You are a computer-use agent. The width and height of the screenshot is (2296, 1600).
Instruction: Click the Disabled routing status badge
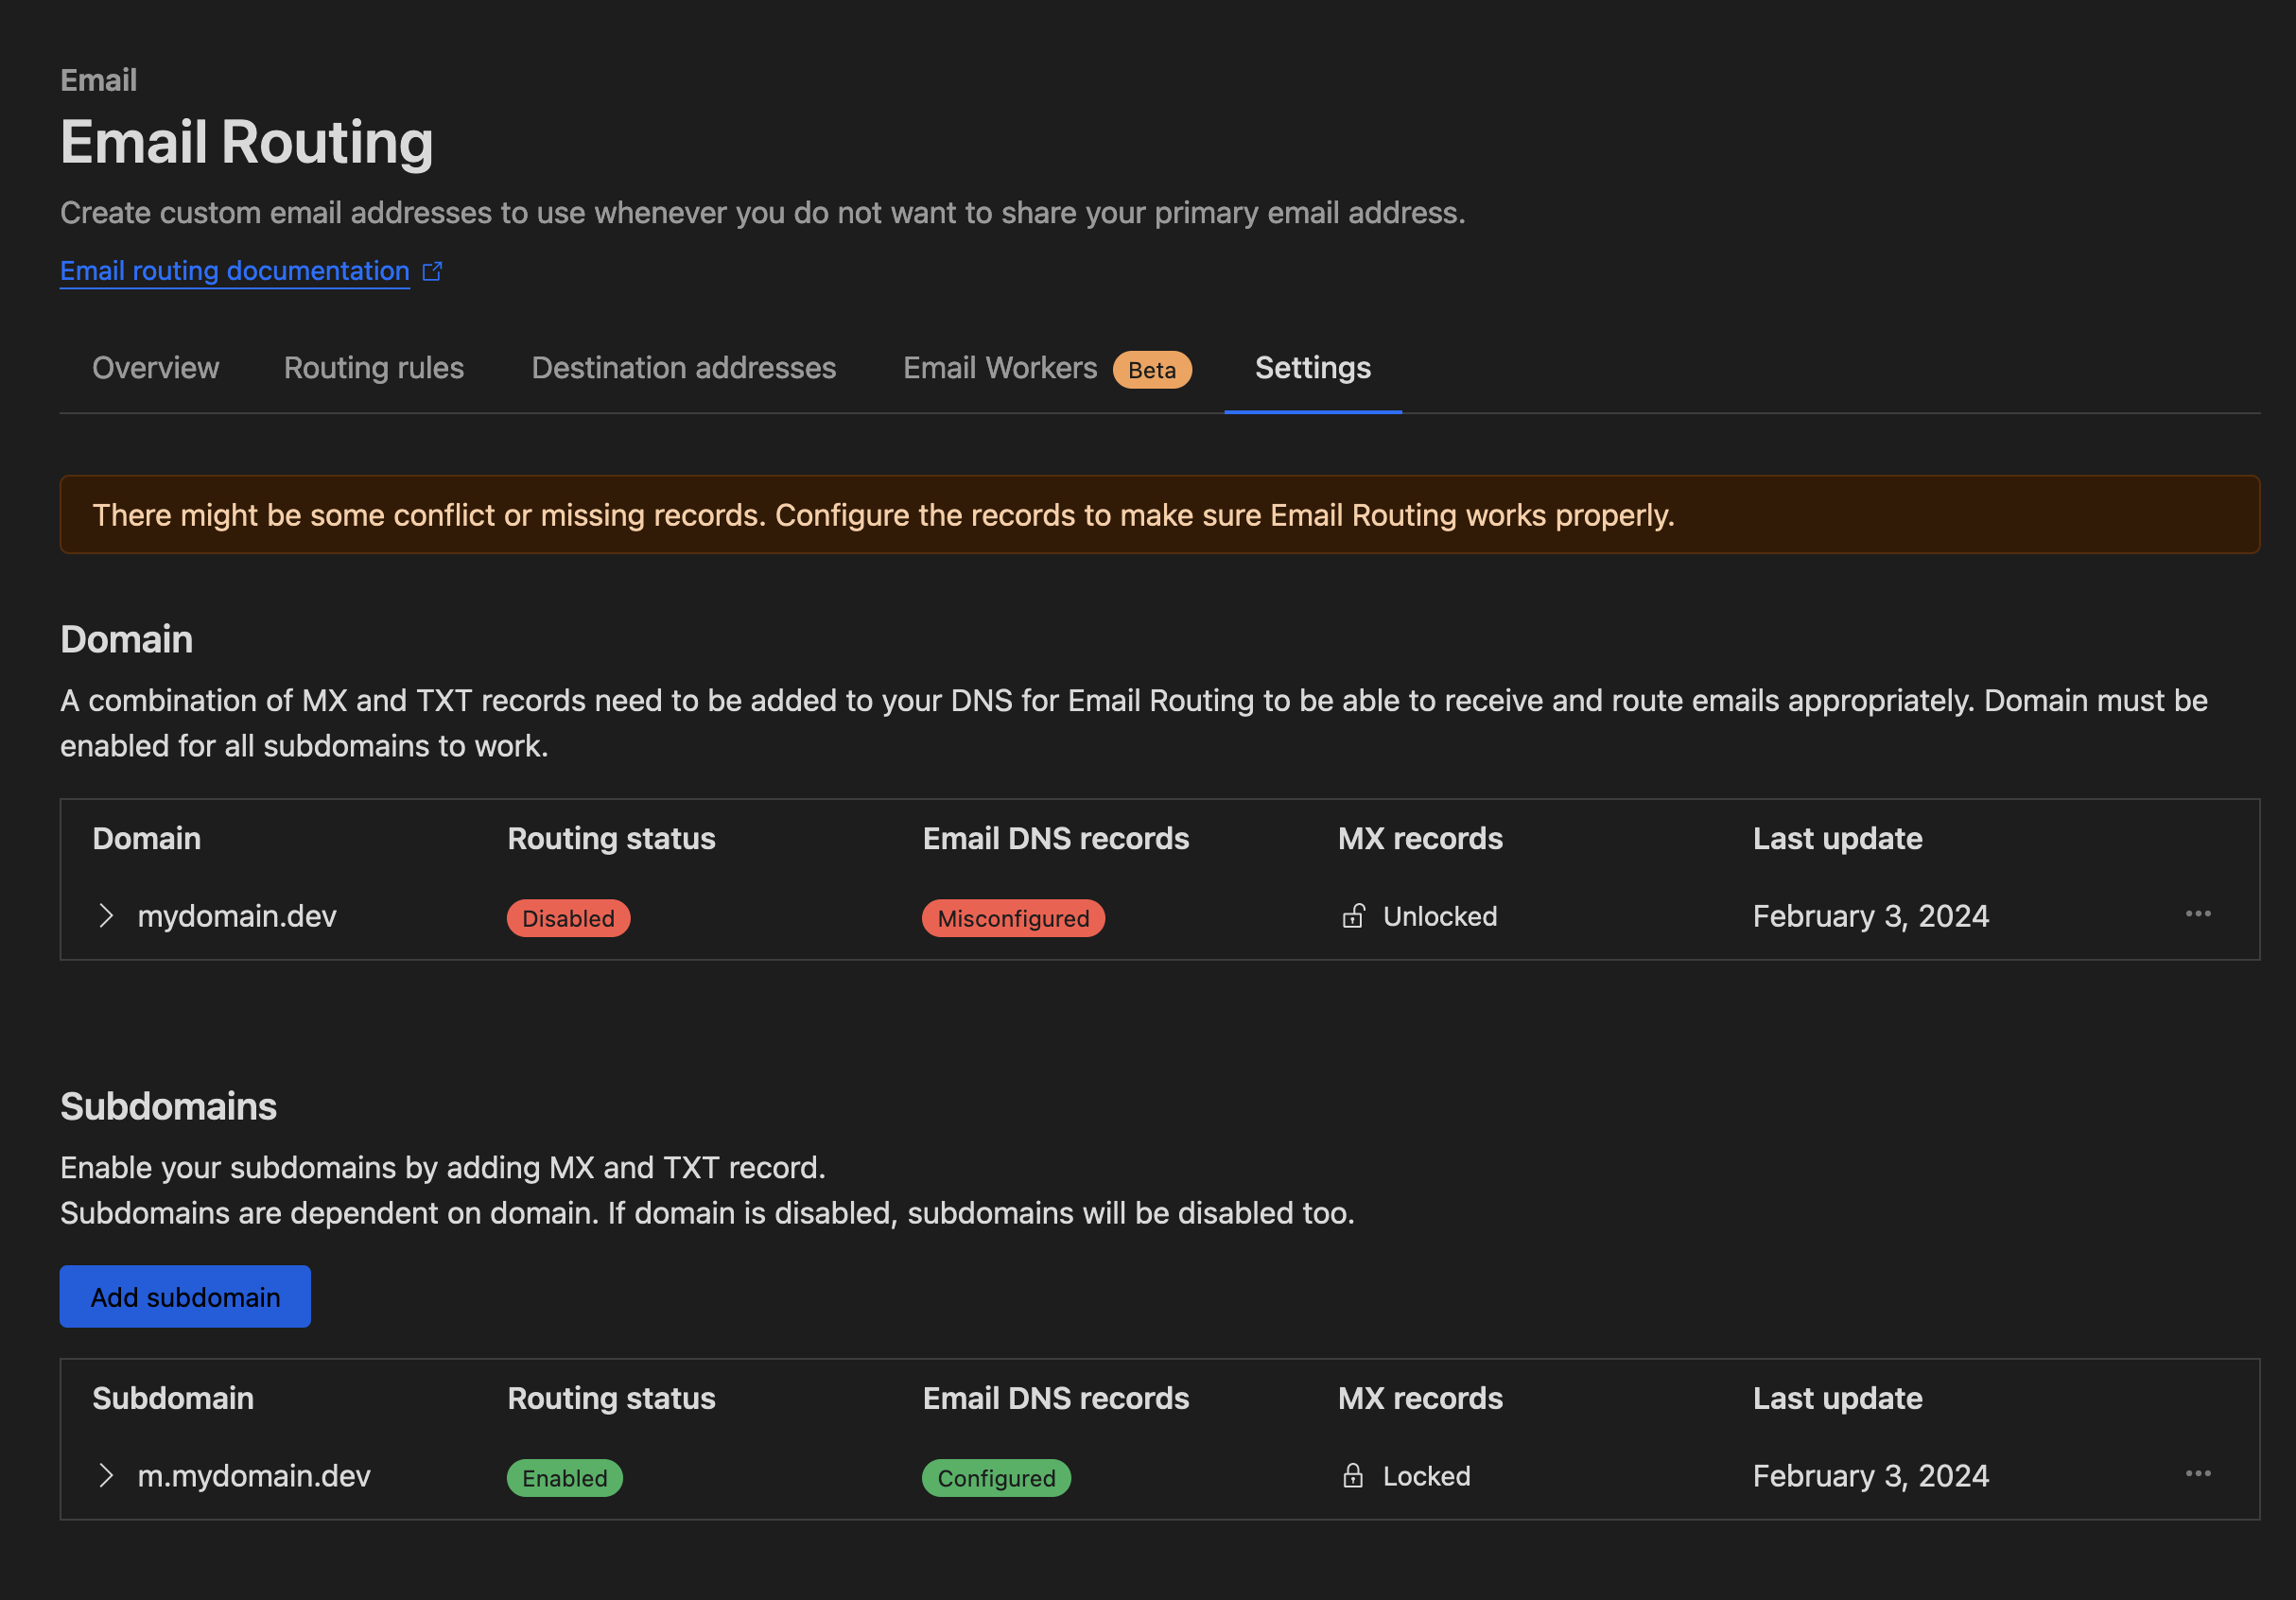[x=568, y=918]
